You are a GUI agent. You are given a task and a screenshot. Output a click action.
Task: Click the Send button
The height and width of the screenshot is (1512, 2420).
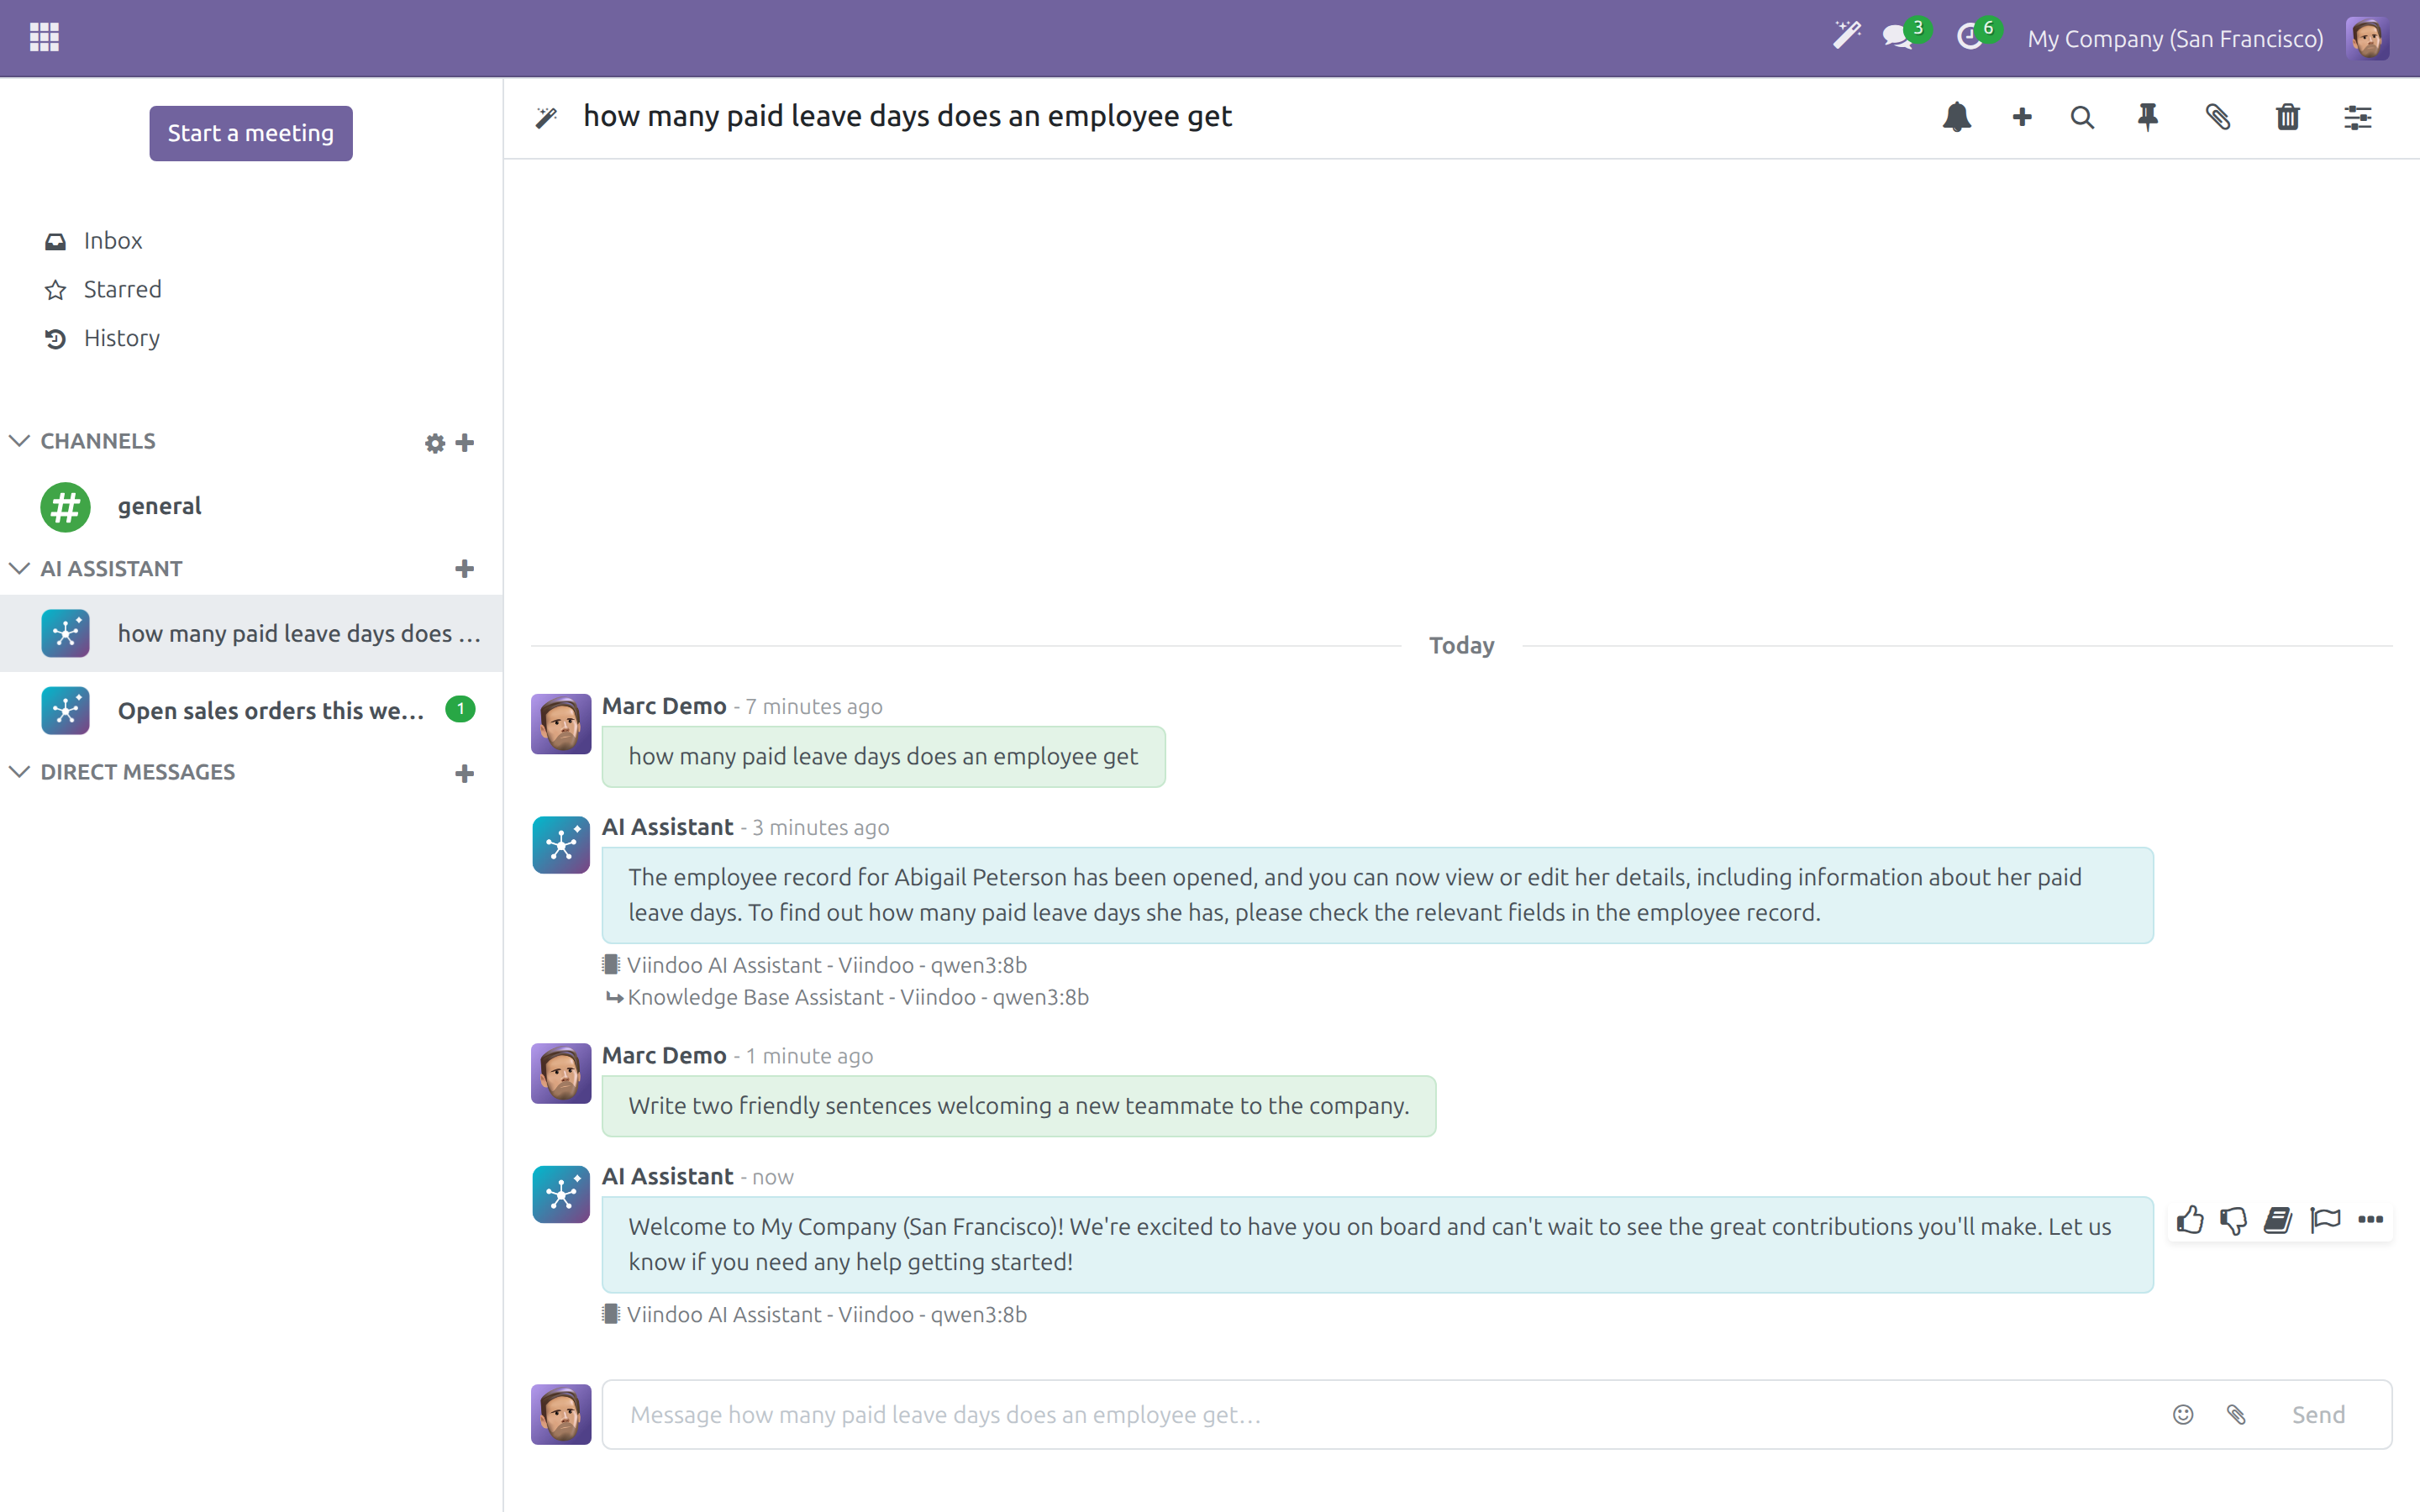tap(2318, 1414)
